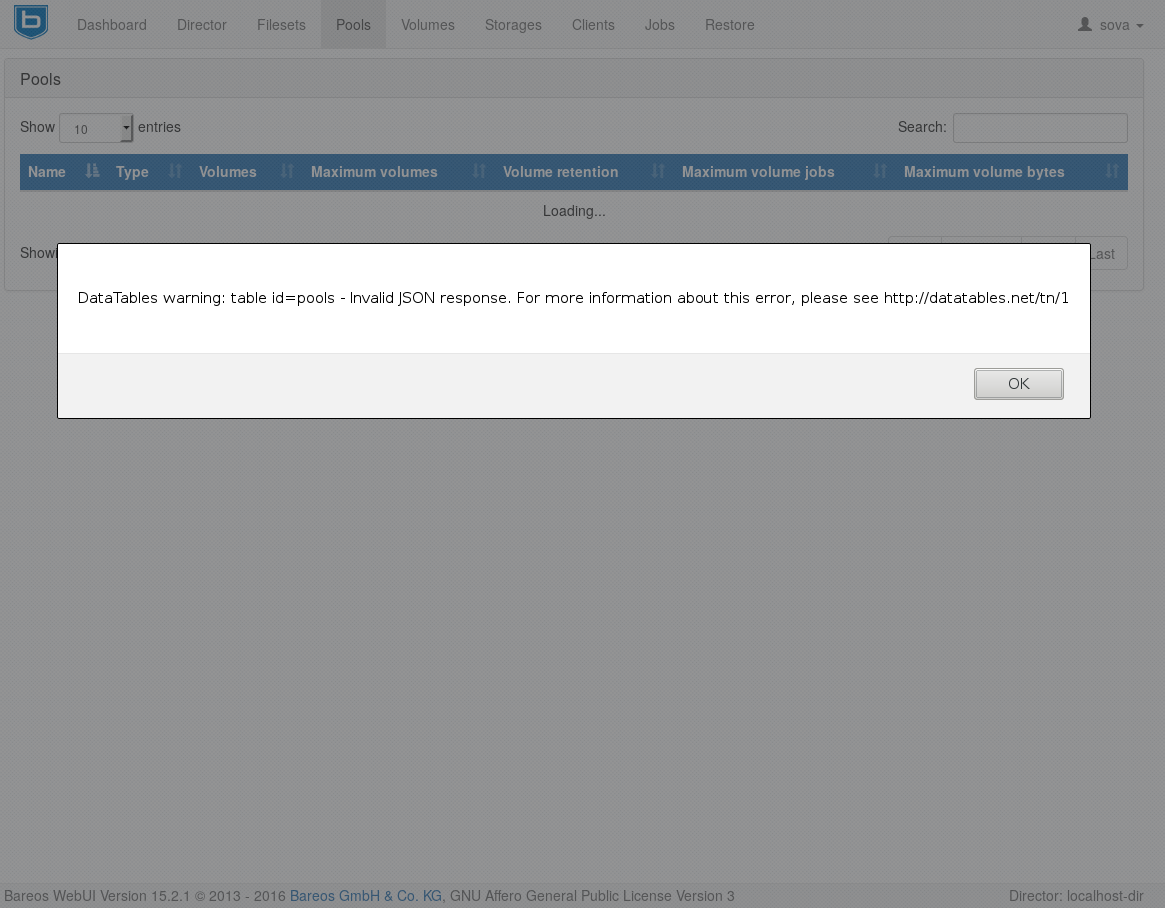The image size is (1165, 908).
Task: Open the Show entries count dropdown
Action: [96, 128]
